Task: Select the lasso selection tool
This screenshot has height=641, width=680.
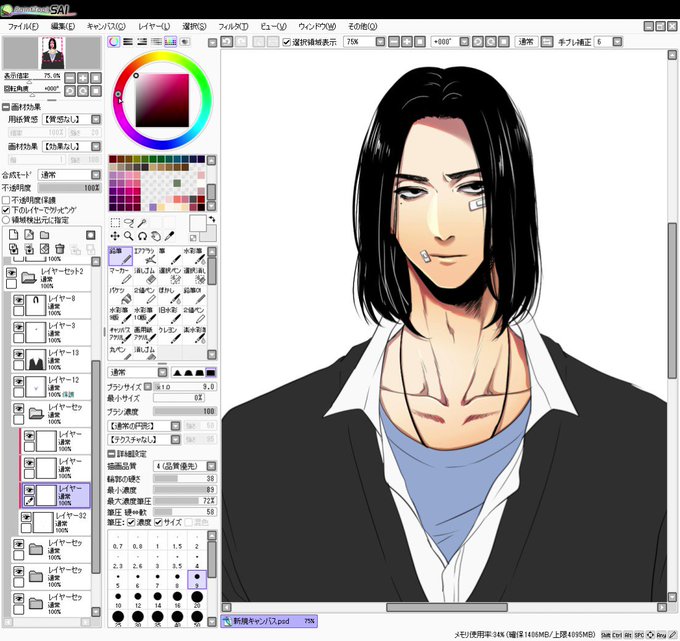Action: coord(129,222)
